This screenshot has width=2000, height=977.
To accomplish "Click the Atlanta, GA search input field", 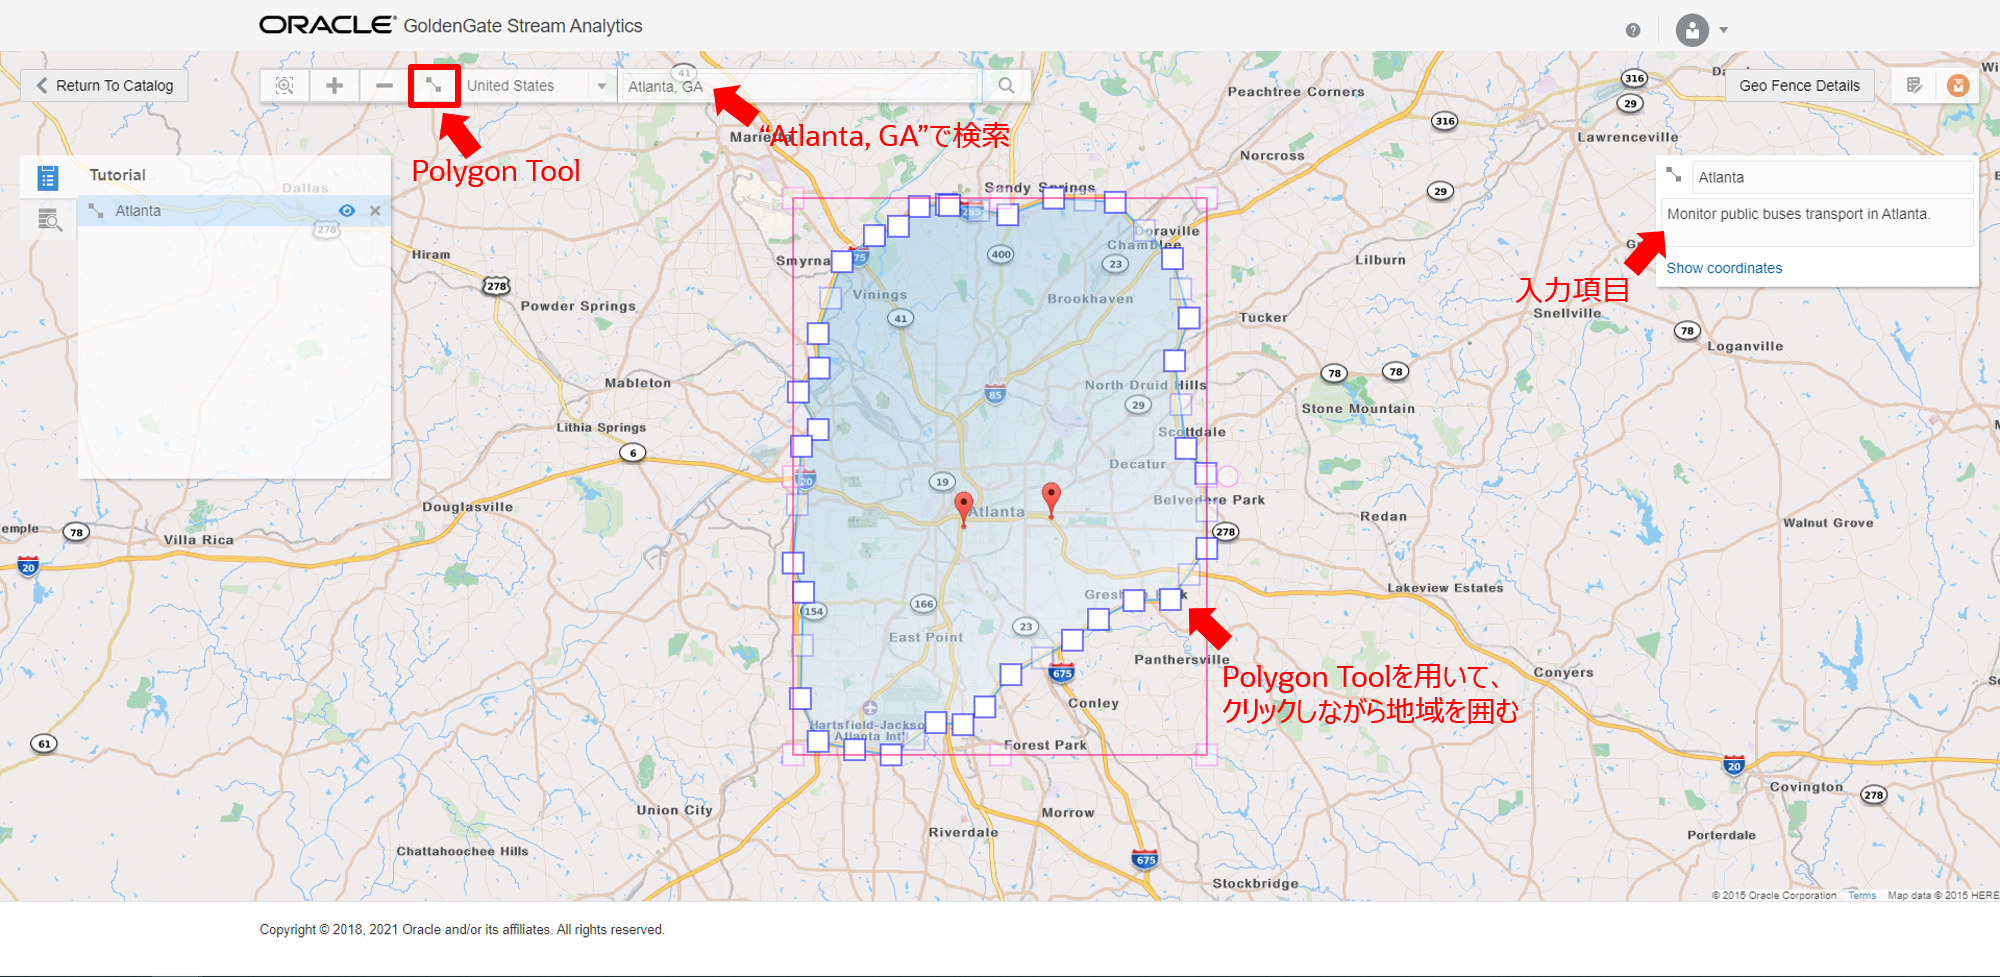I will point(800,87).
